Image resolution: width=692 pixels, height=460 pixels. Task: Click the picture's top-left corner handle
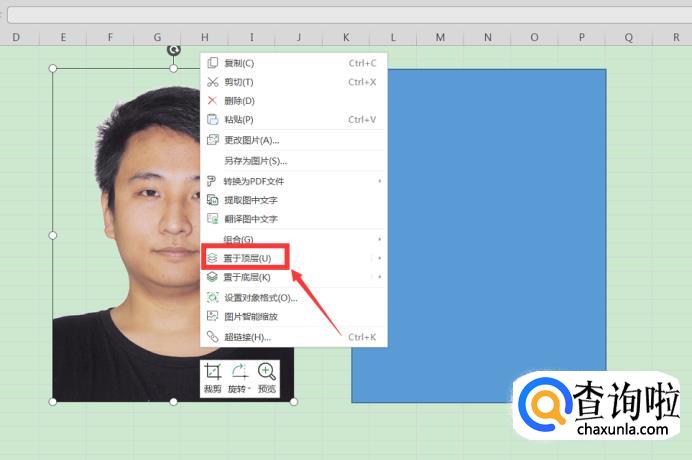click(53, 68)
